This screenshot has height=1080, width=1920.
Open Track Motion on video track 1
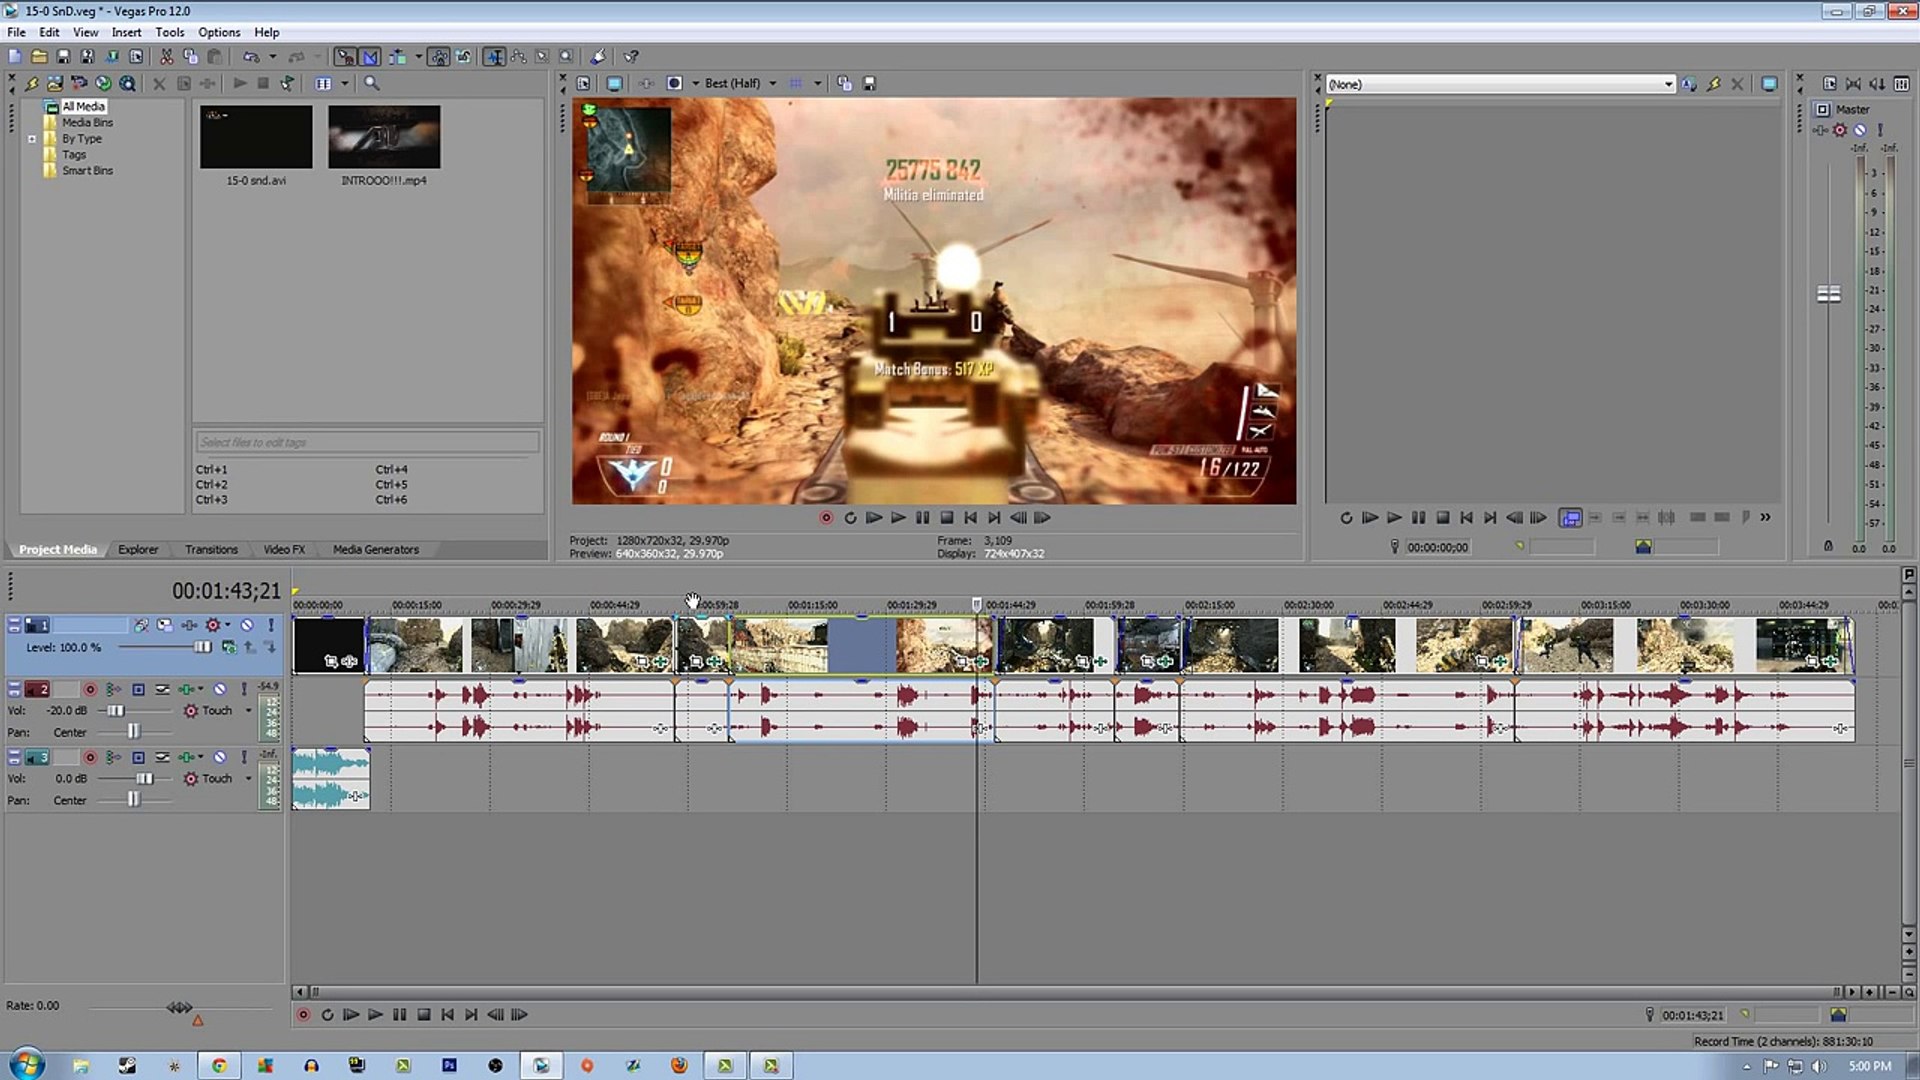[165, 626]
